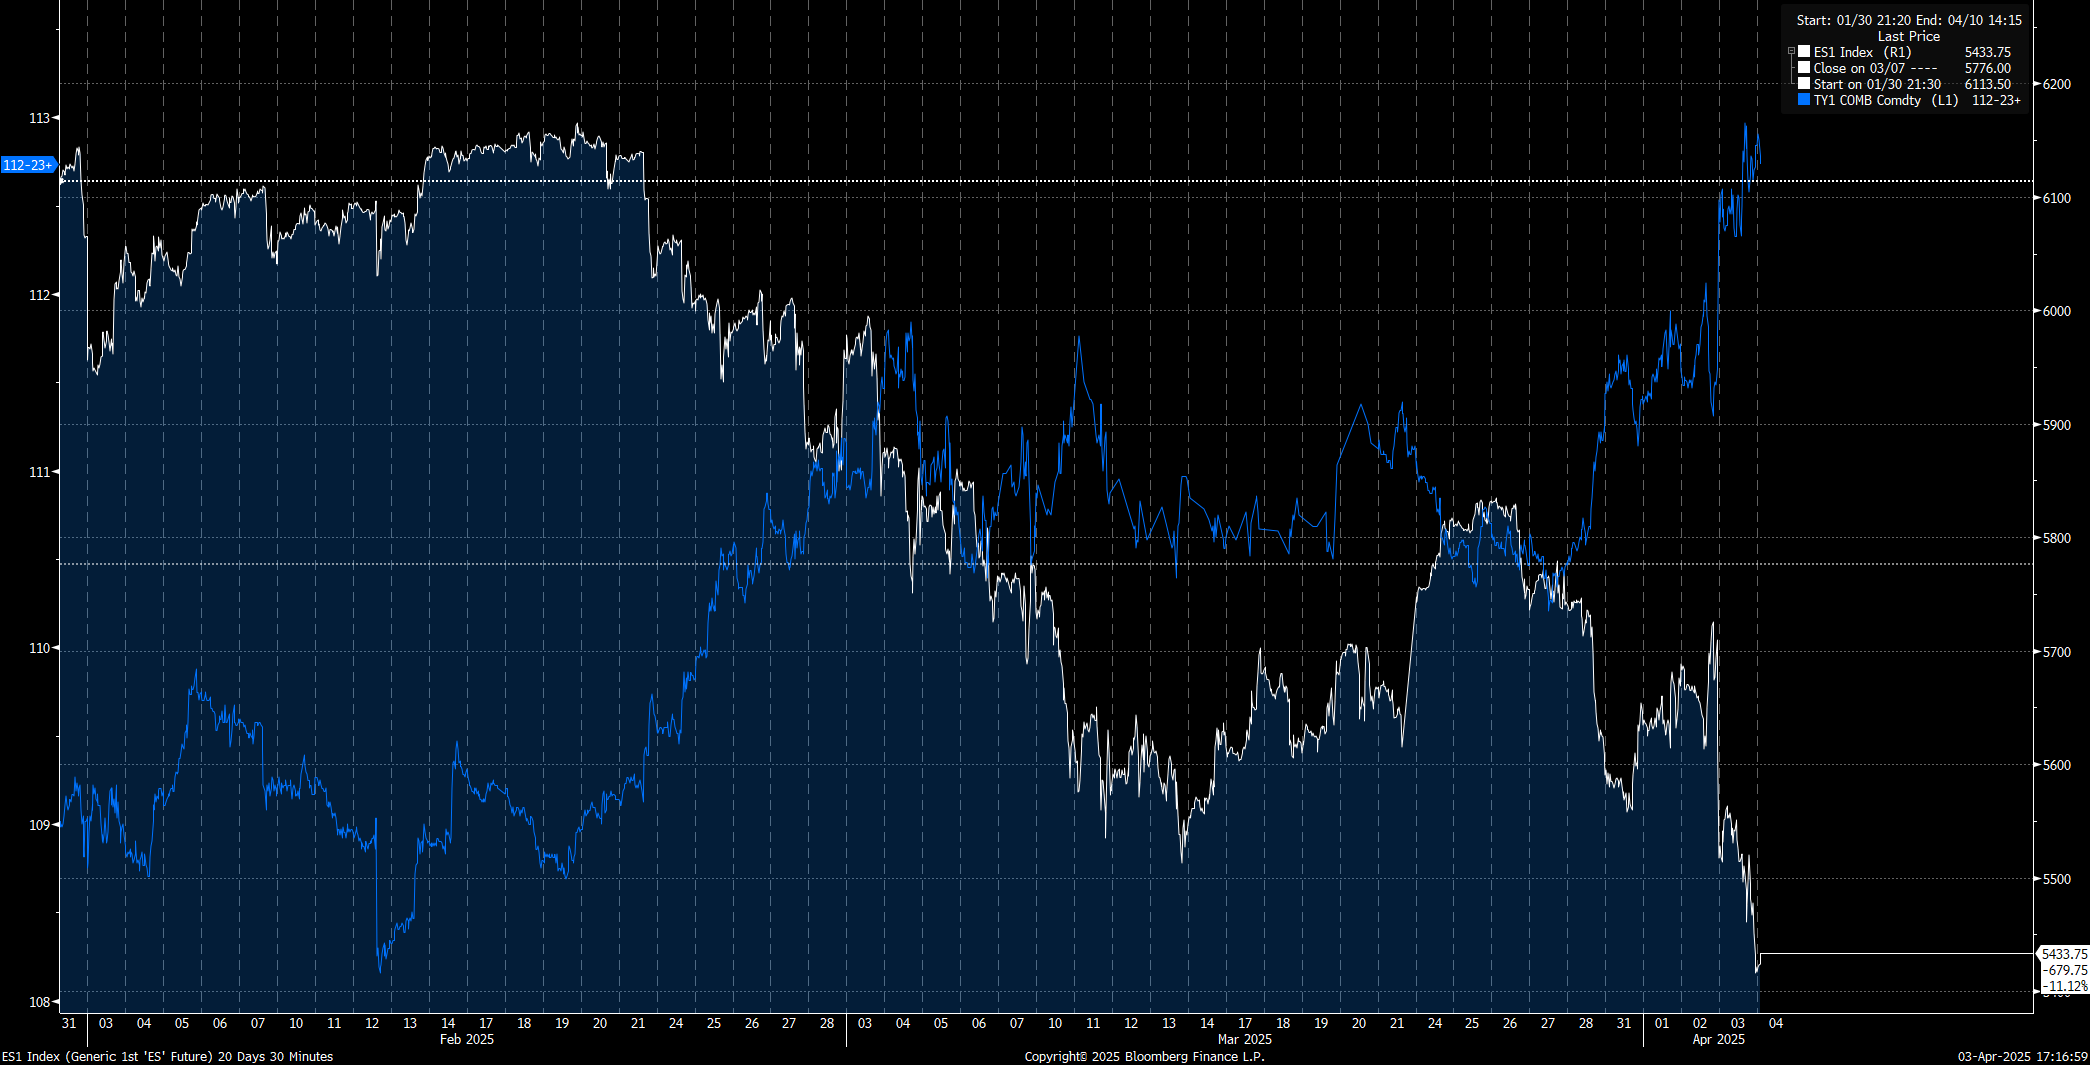Click the Last Price legend header

pyautogui.click(x=1908, y=36)
